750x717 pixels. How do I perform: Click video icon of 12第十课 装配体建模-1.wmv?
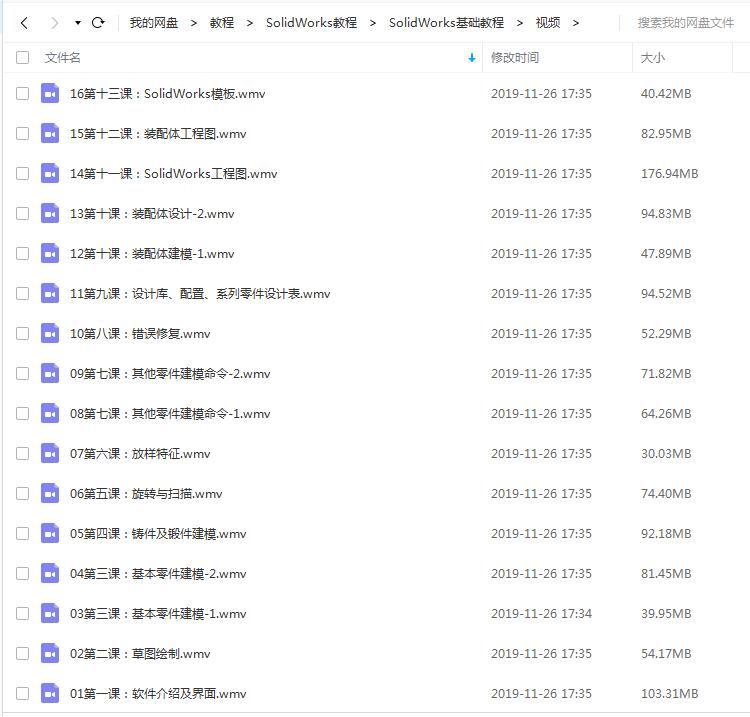tap(50, 253)
